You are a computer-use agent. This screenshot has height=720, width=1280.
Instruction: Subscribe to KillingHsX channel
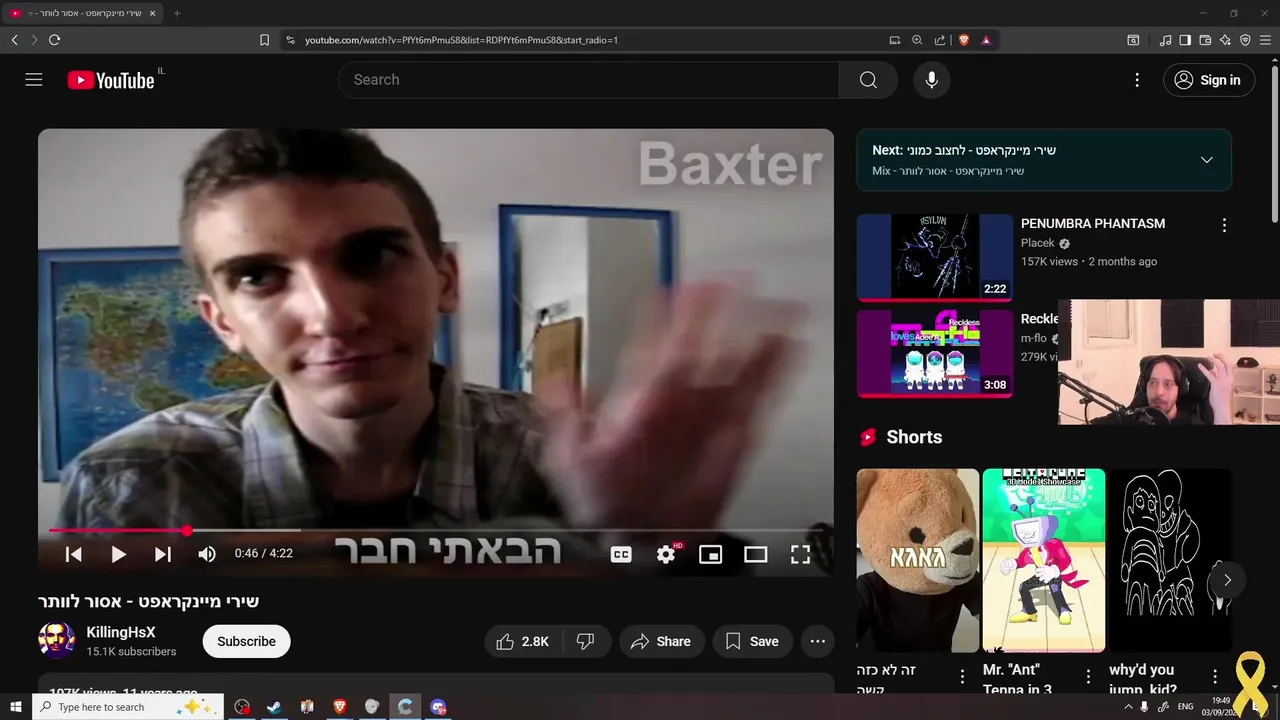(246, 642)
